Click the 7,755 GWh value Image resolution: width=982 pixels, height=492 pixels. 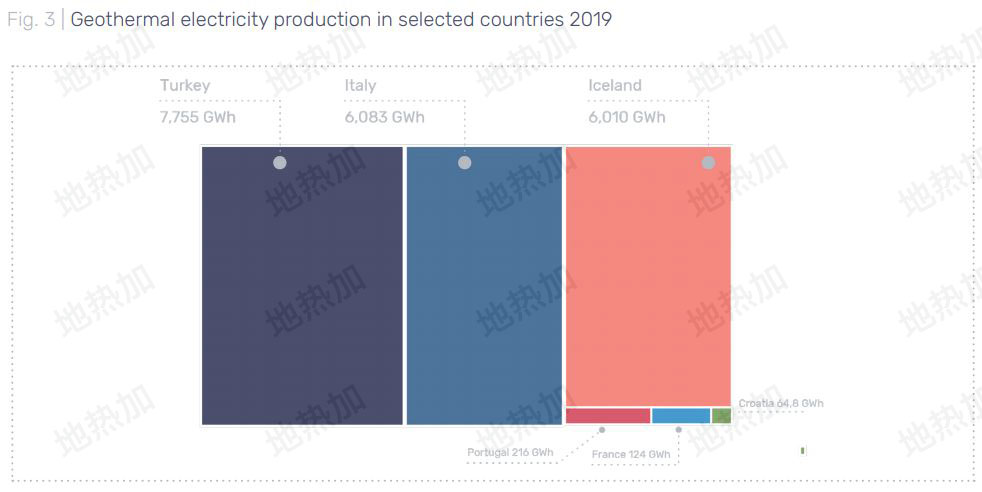coord(198,117)
